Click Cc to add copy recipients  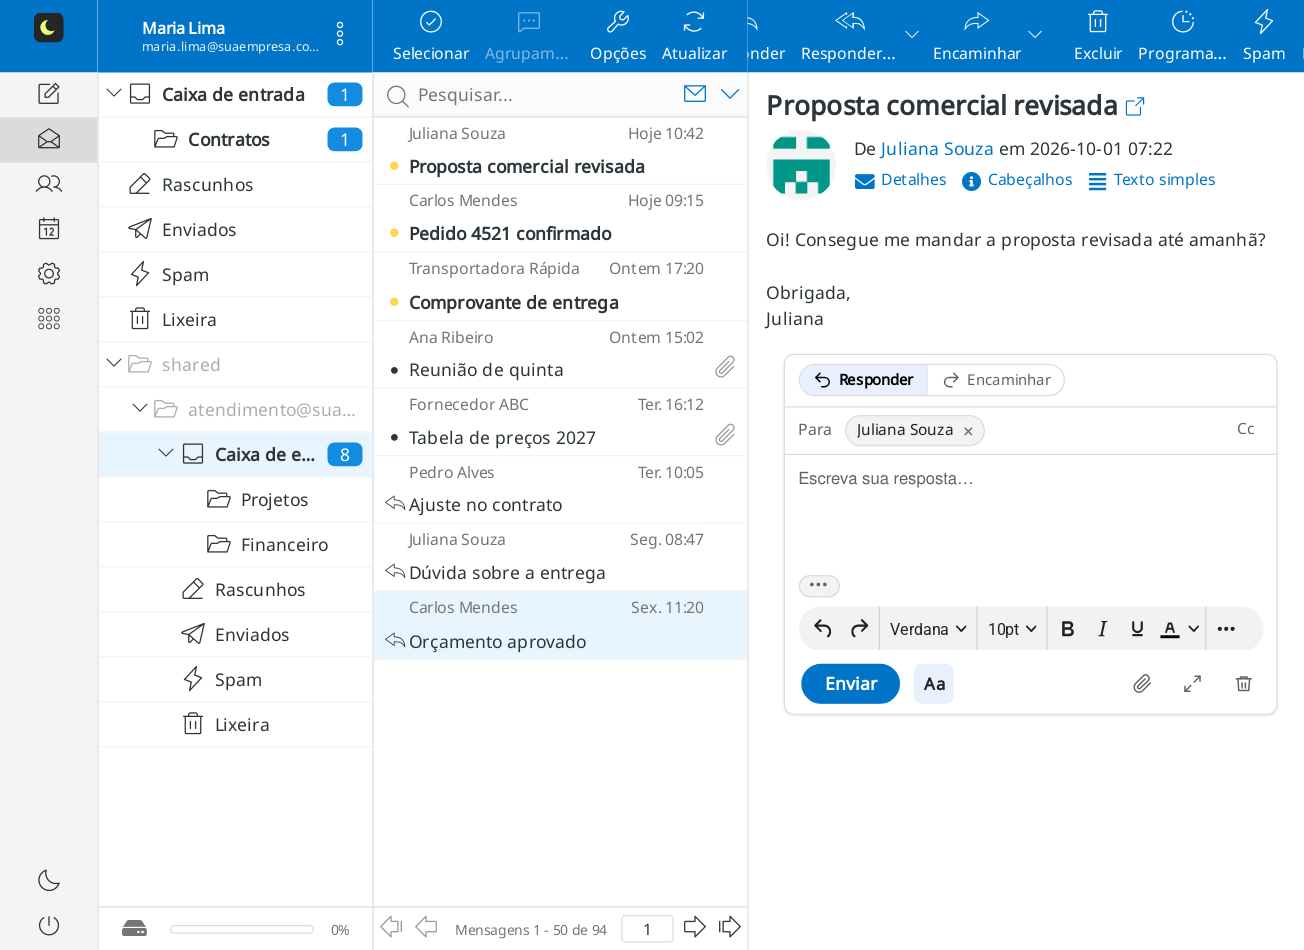[1245, 429]
